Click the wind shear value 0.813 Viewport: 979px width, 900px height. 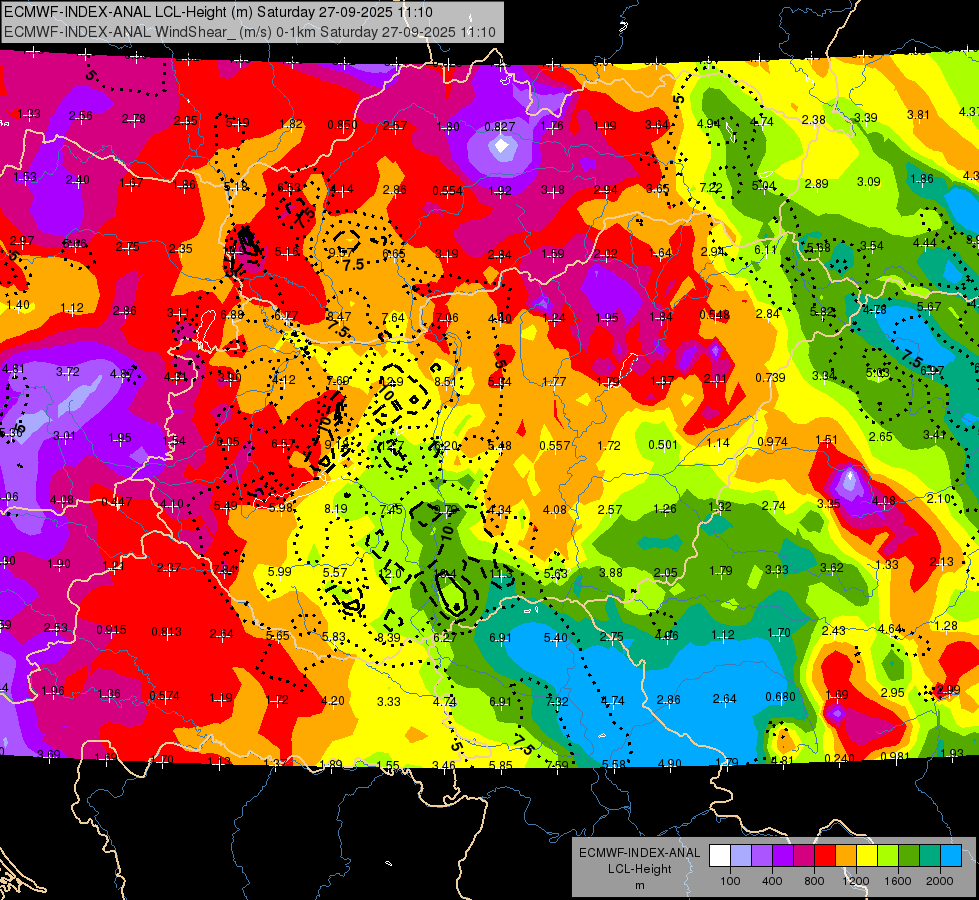click(167, 632)
